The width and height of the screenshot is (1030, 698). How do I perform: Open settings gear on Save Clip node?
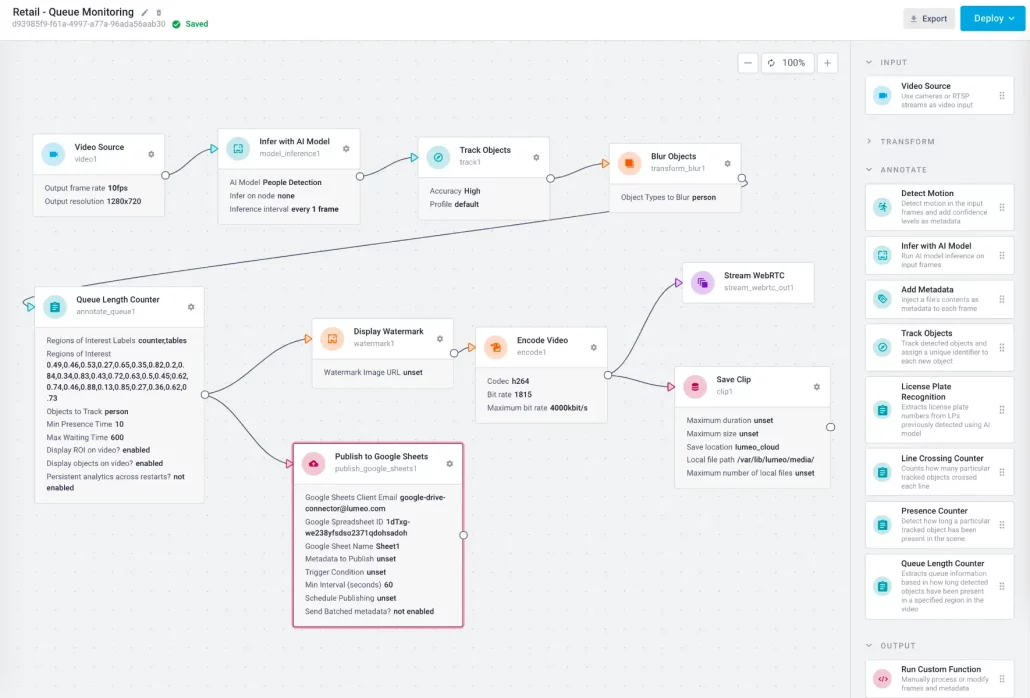(816, 386)
